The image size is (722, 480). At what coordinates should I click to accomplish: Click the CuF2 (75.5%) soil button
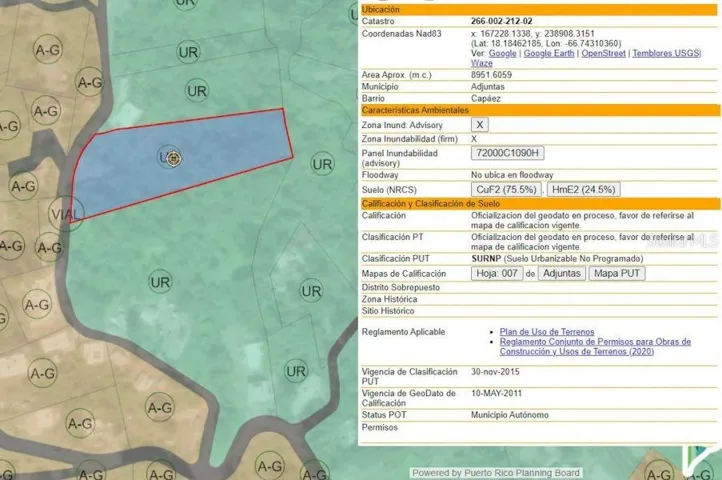pyautogui.click(x=506, y=190)
